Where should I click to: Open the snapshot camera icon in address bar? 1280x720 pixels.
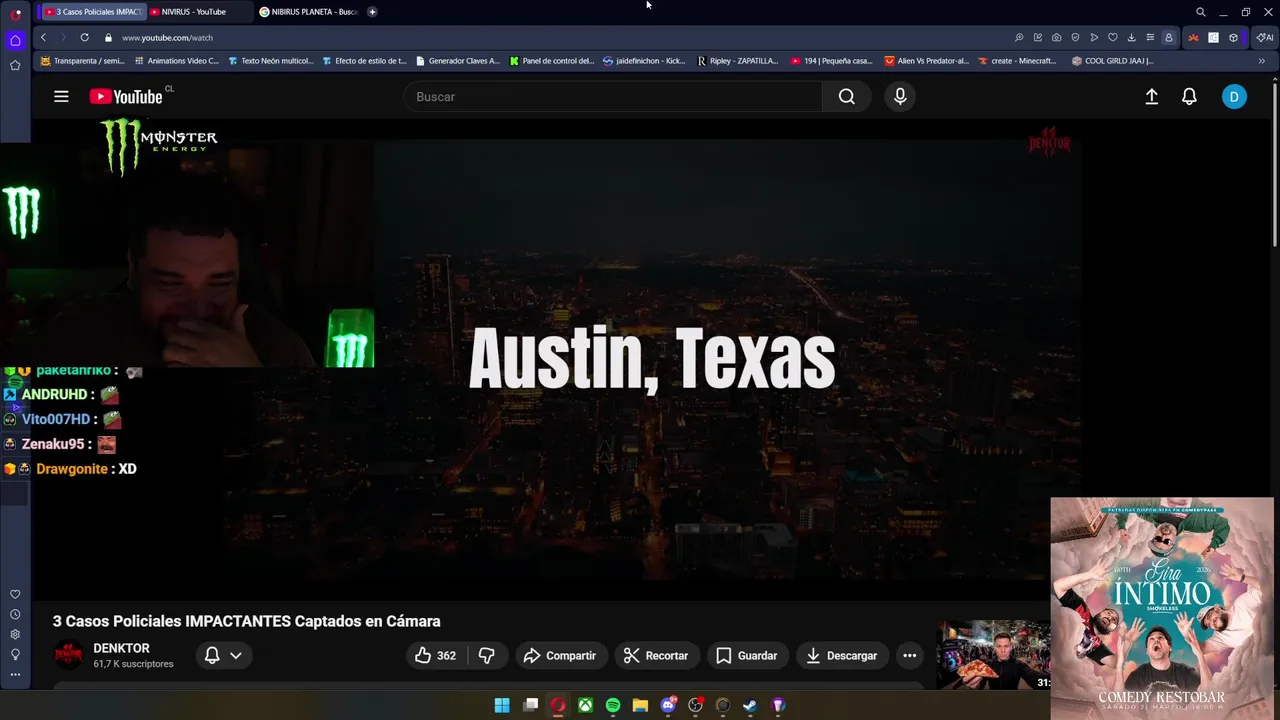pyautogui.click(x=1056, y=38)
